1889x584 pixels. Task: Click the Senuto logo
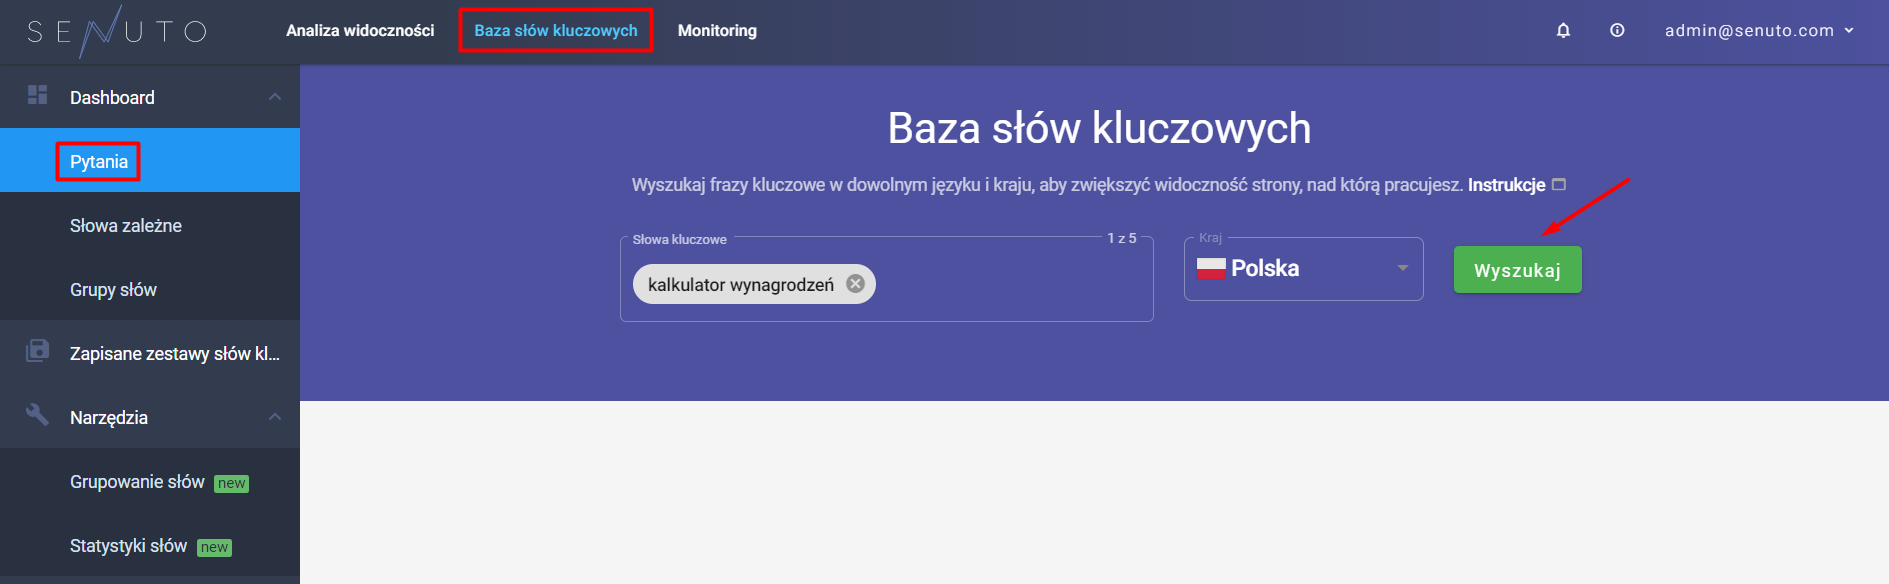point(117,31)
